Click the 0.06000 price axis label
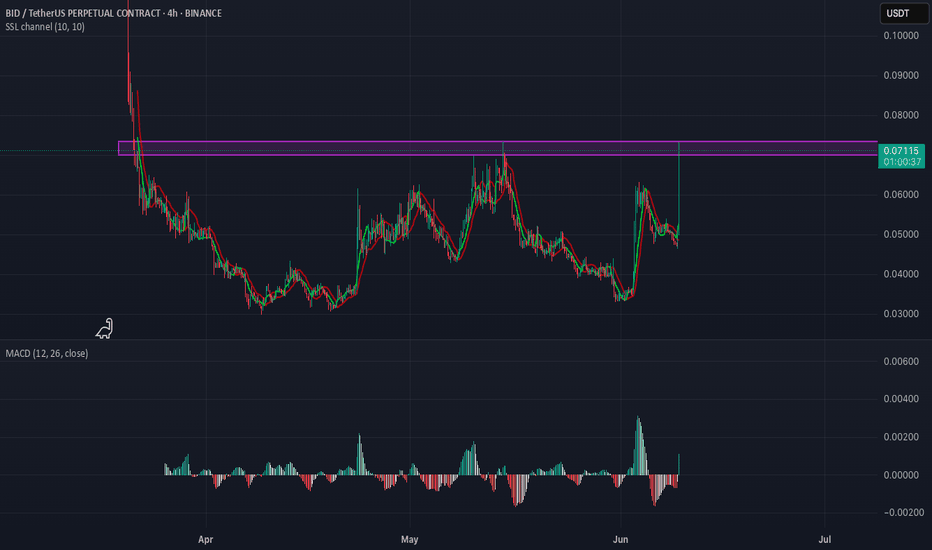Screen dimensions: 932x550 [x=901, y=195]
